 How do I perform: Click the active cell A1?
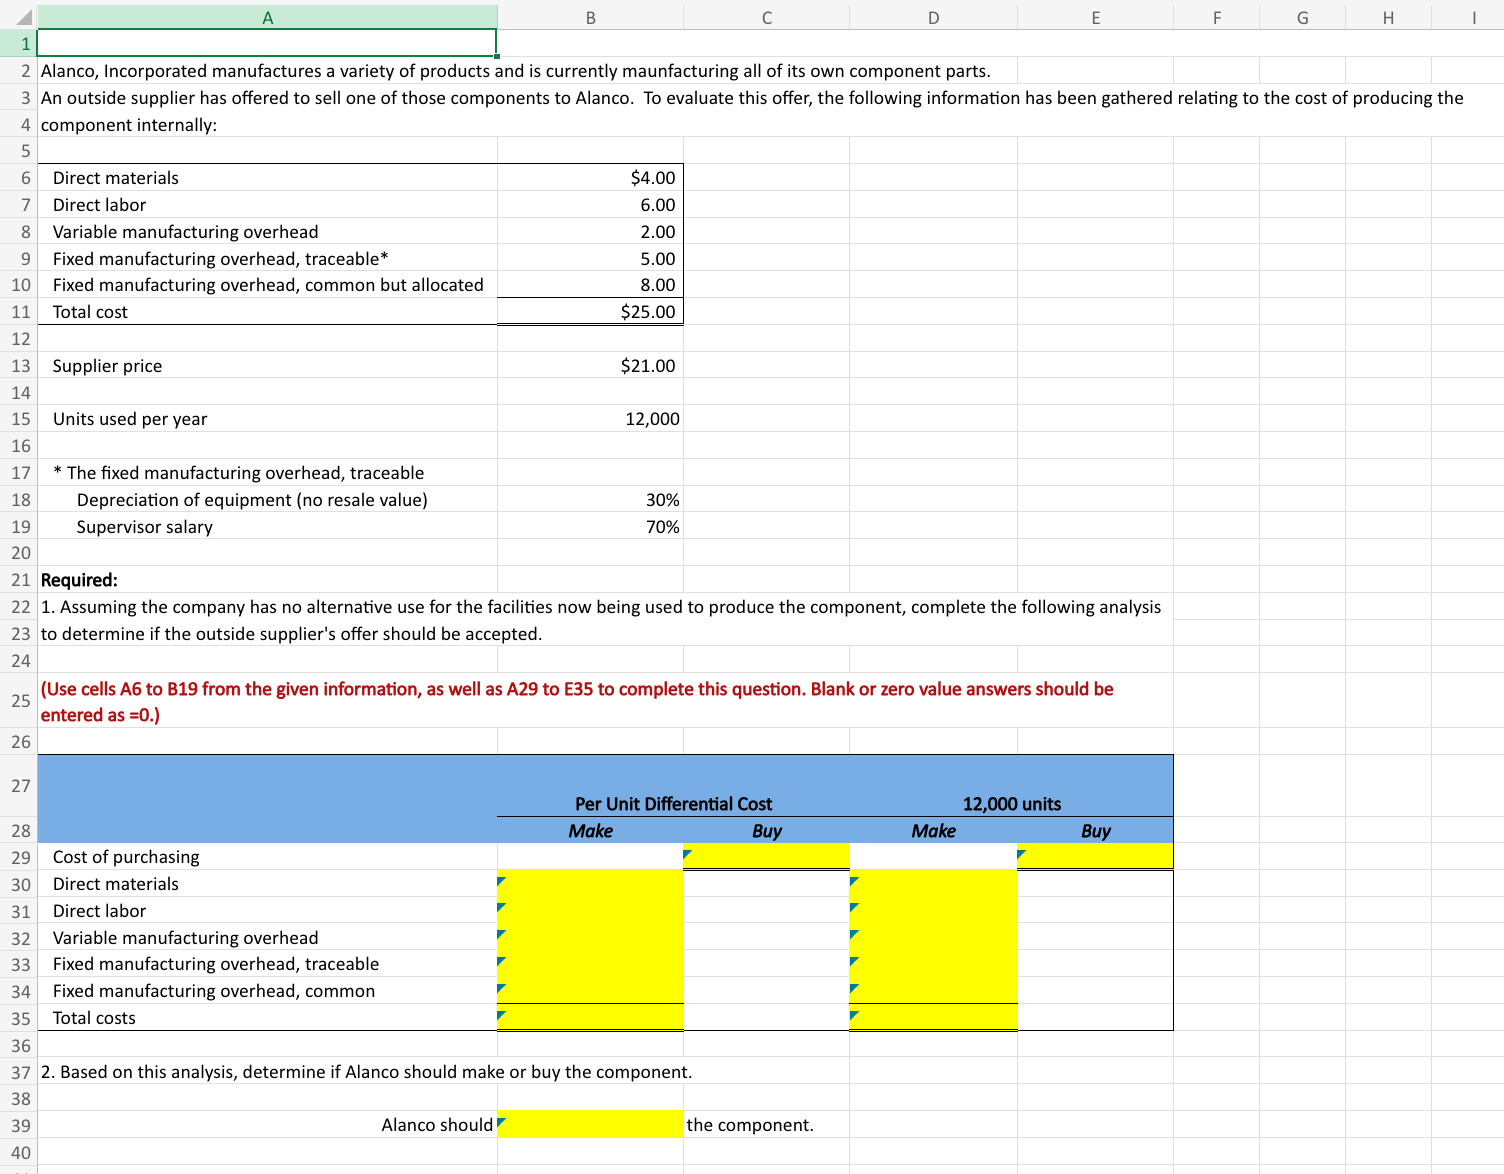(267, 43)
